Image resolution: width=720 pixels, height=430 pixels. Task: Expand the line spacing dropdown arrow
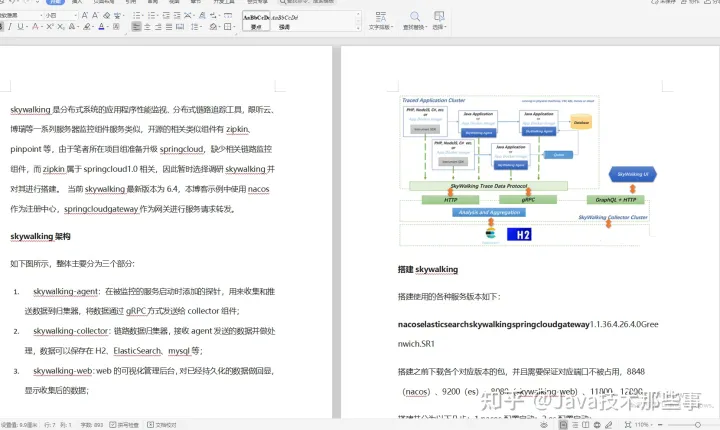(201, 27)
